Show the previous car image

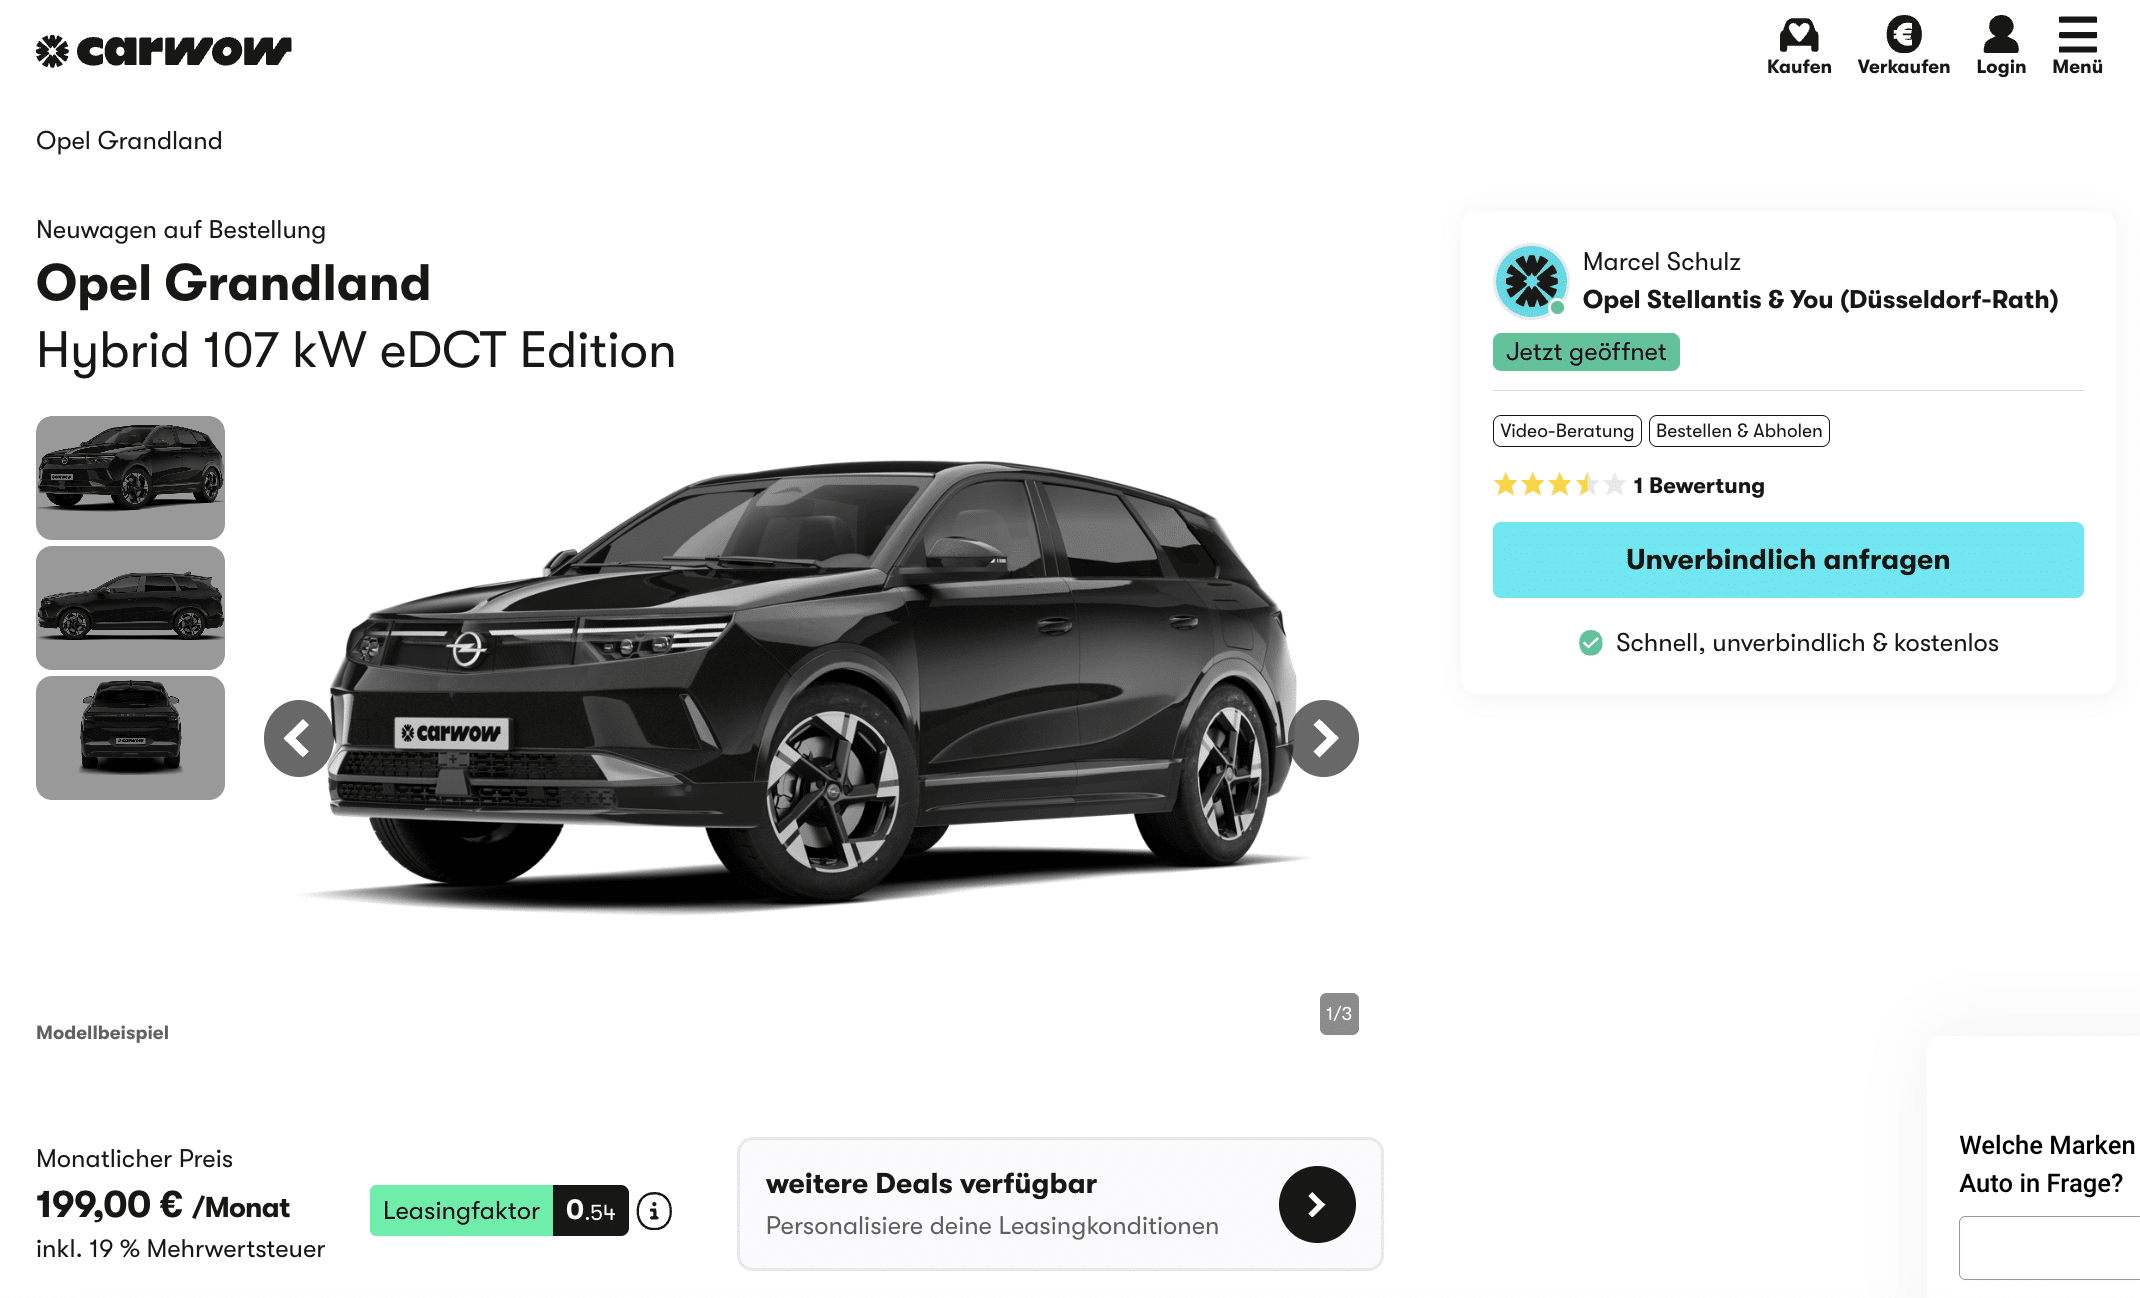298,738
